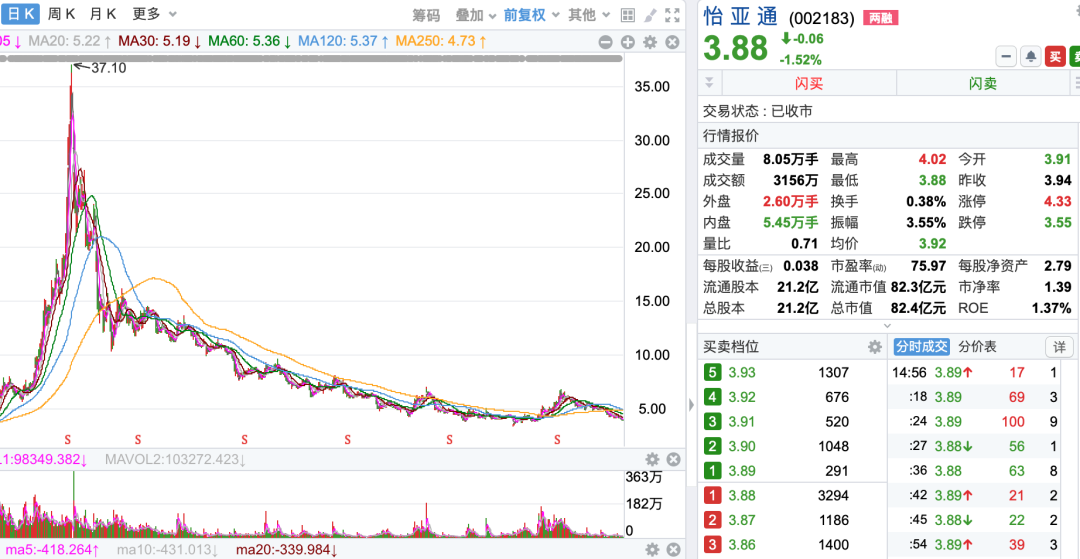
Task: Click the double-arrow expander left of 闪买
Action: coord(709,83)
